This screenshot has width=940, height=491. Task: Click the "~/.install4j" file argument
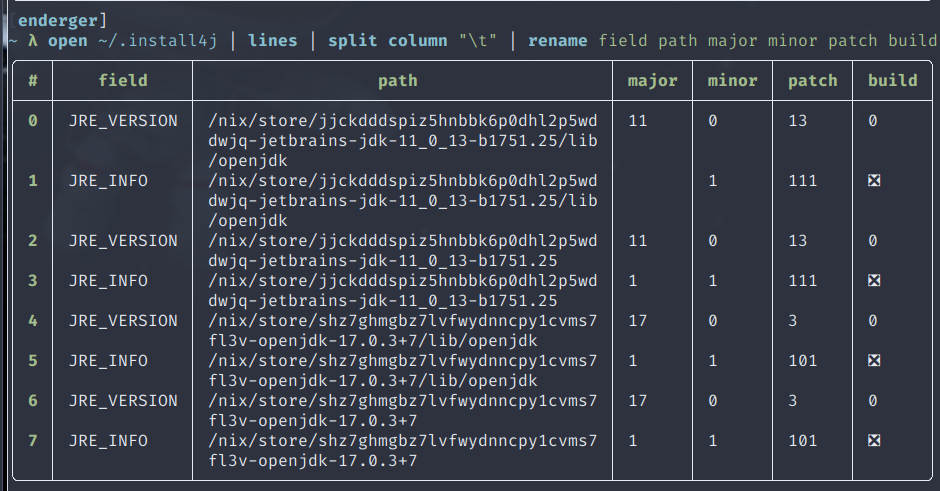(x=158, y=41)
